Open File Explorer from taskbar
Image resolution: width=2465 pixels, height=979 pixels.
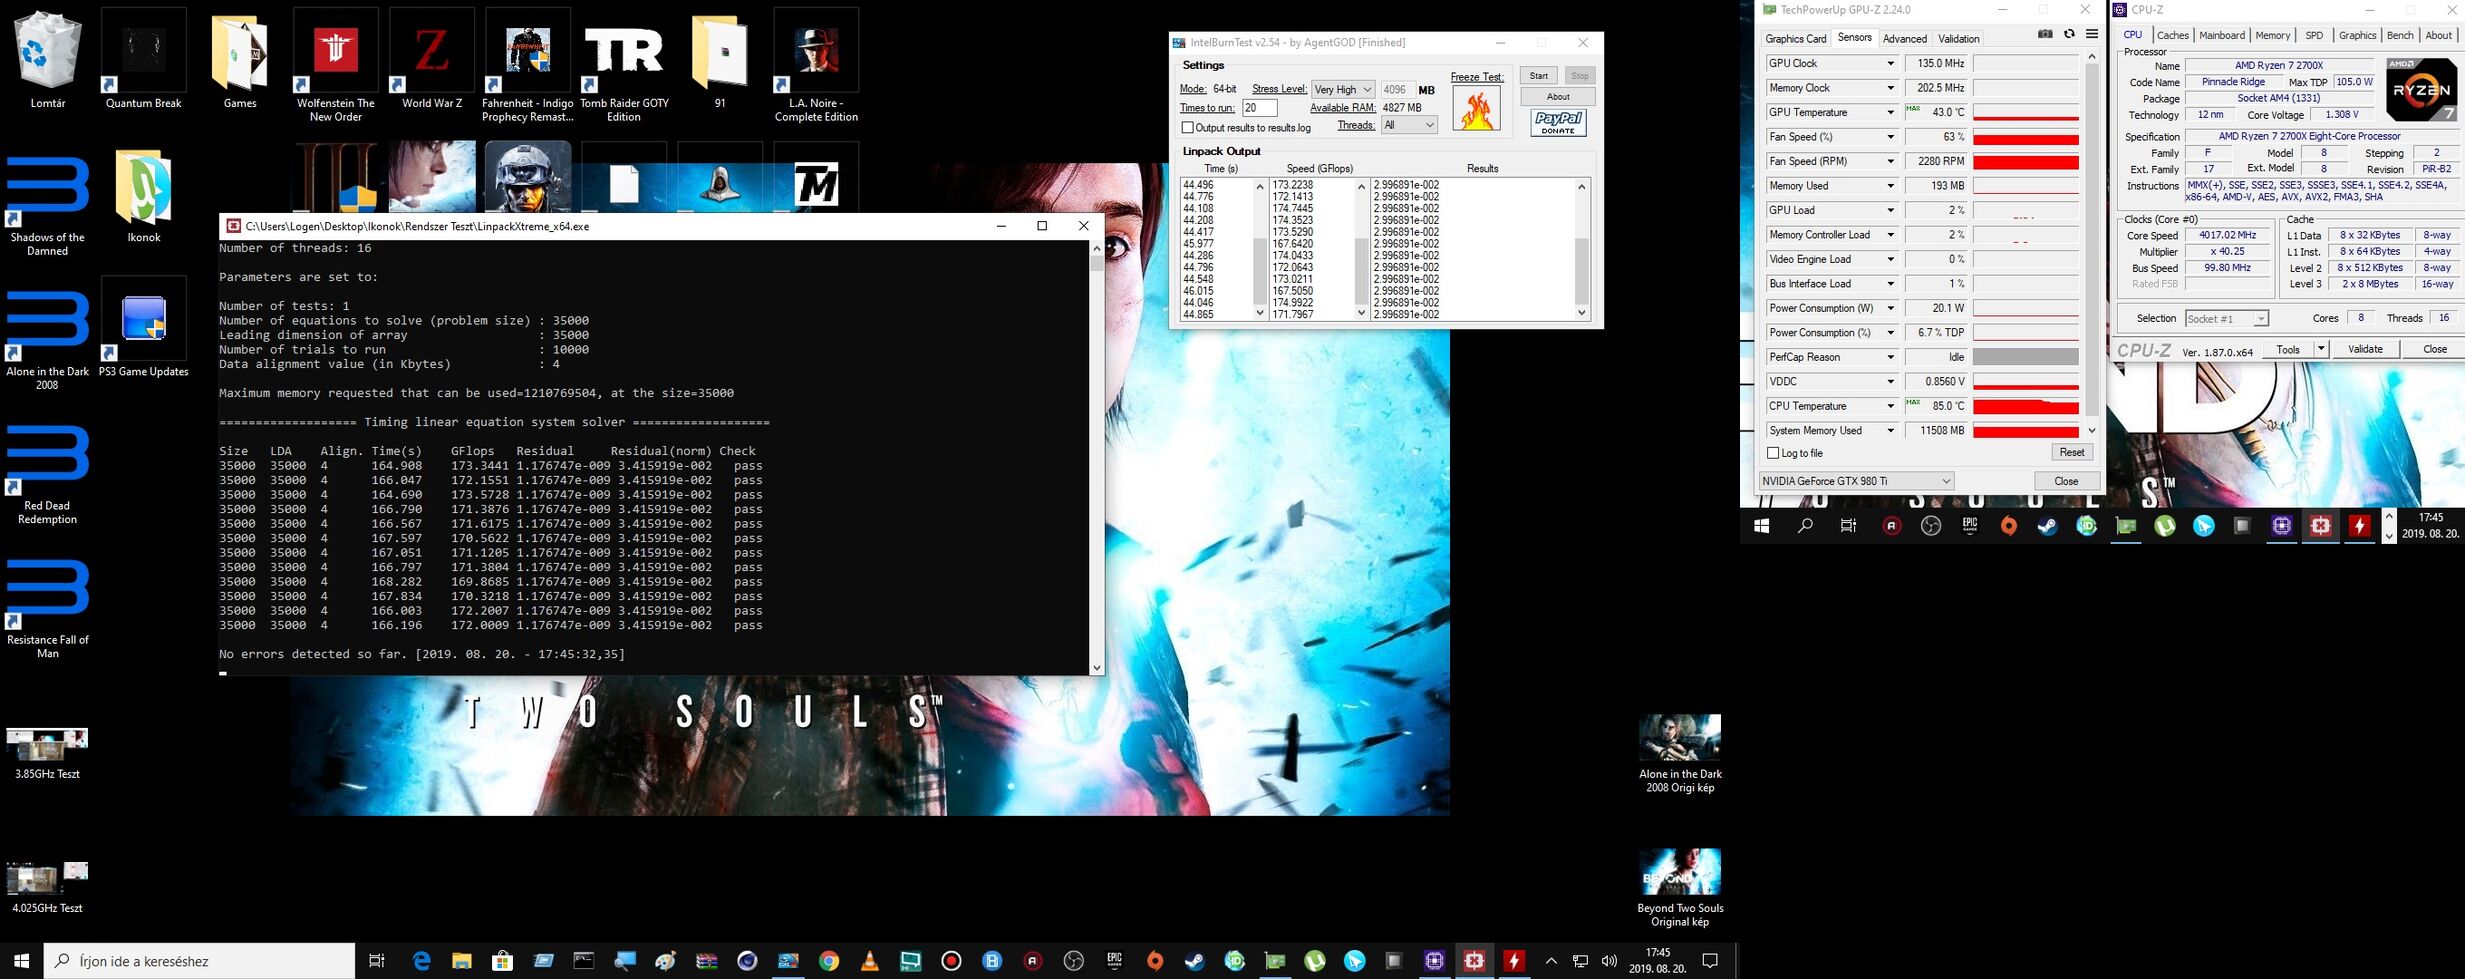(461, 961)
